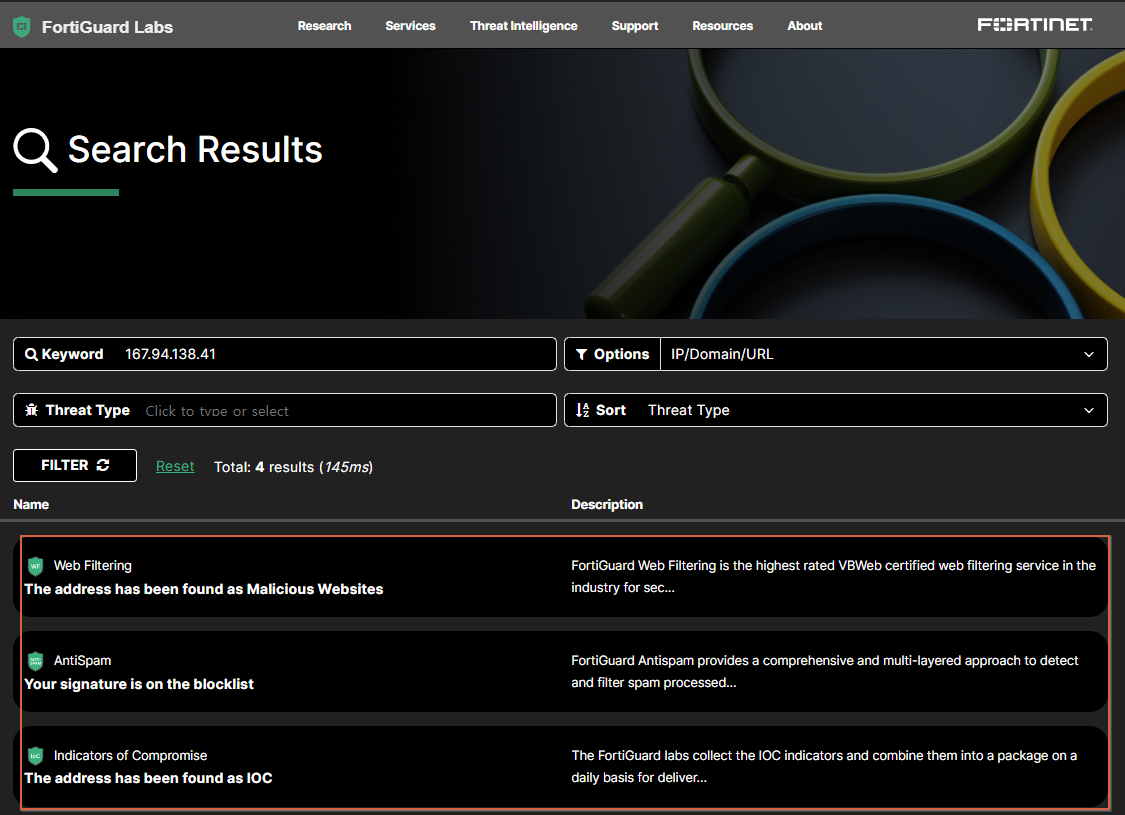Click the Fortinet logo in header
This screenshot has width=1125, height=815.
tap(1035, 25)
